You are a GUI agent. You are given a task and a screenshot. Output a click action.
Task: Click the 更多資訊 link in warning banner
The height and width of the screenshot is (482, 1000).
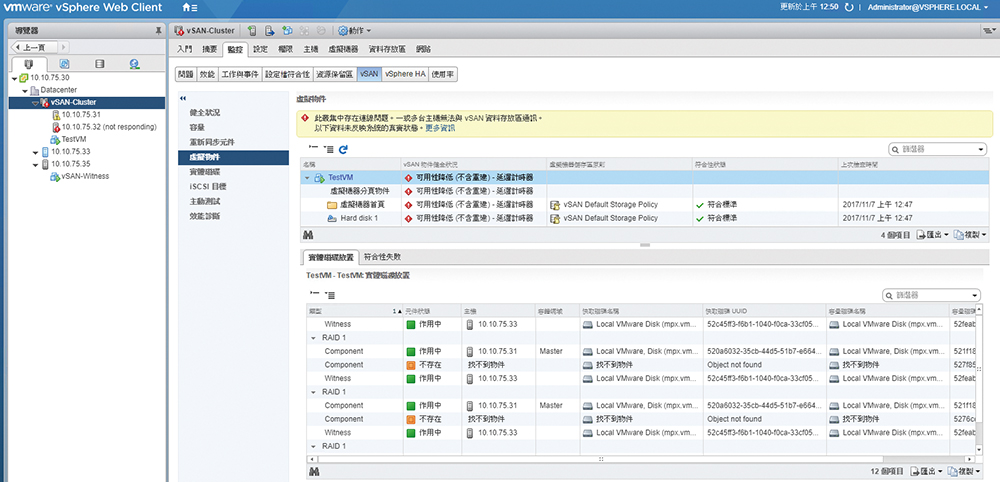[x=440, y=128]
